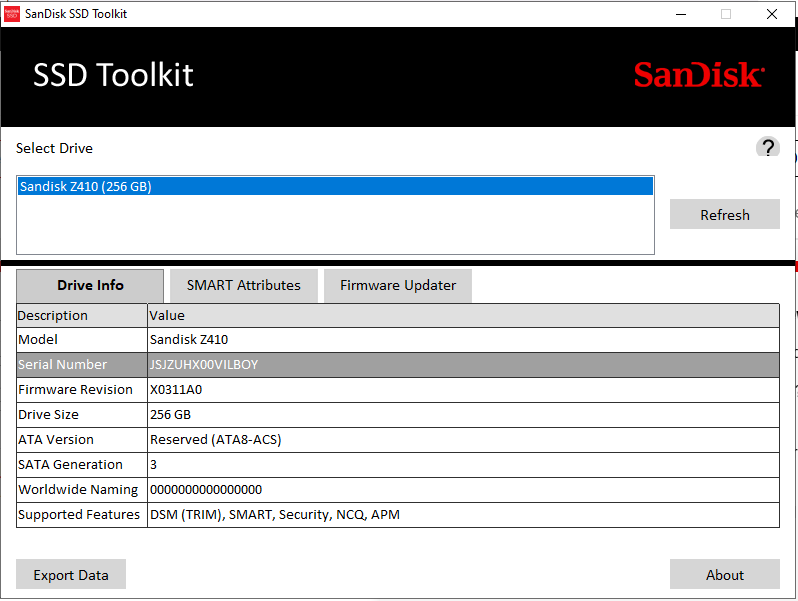Select Sandisk Z410 (256 GB) drive entry
Screen dimensions: 798x601
tap(335, 186)
